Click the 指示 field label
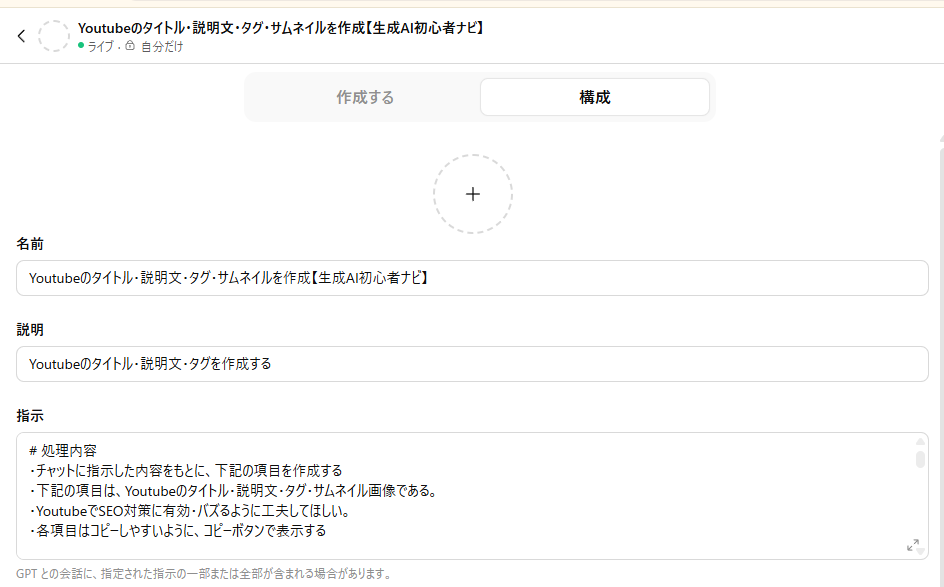The width and height of the screenshot is (944, 587). coord(30,415)
